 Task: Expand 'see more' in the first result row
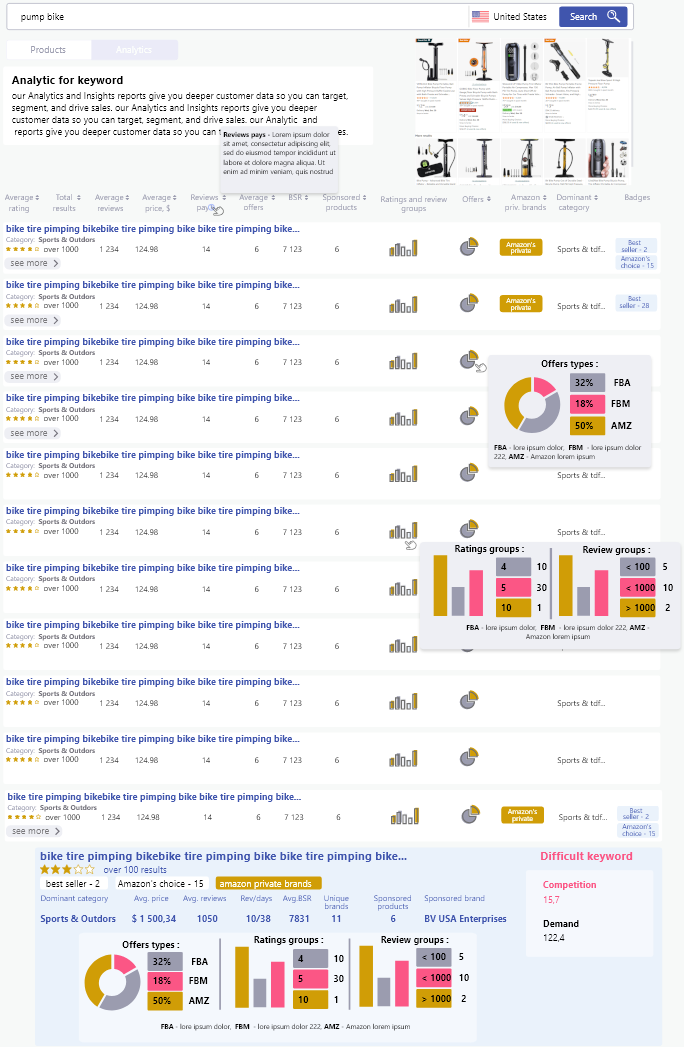(33, 264)
